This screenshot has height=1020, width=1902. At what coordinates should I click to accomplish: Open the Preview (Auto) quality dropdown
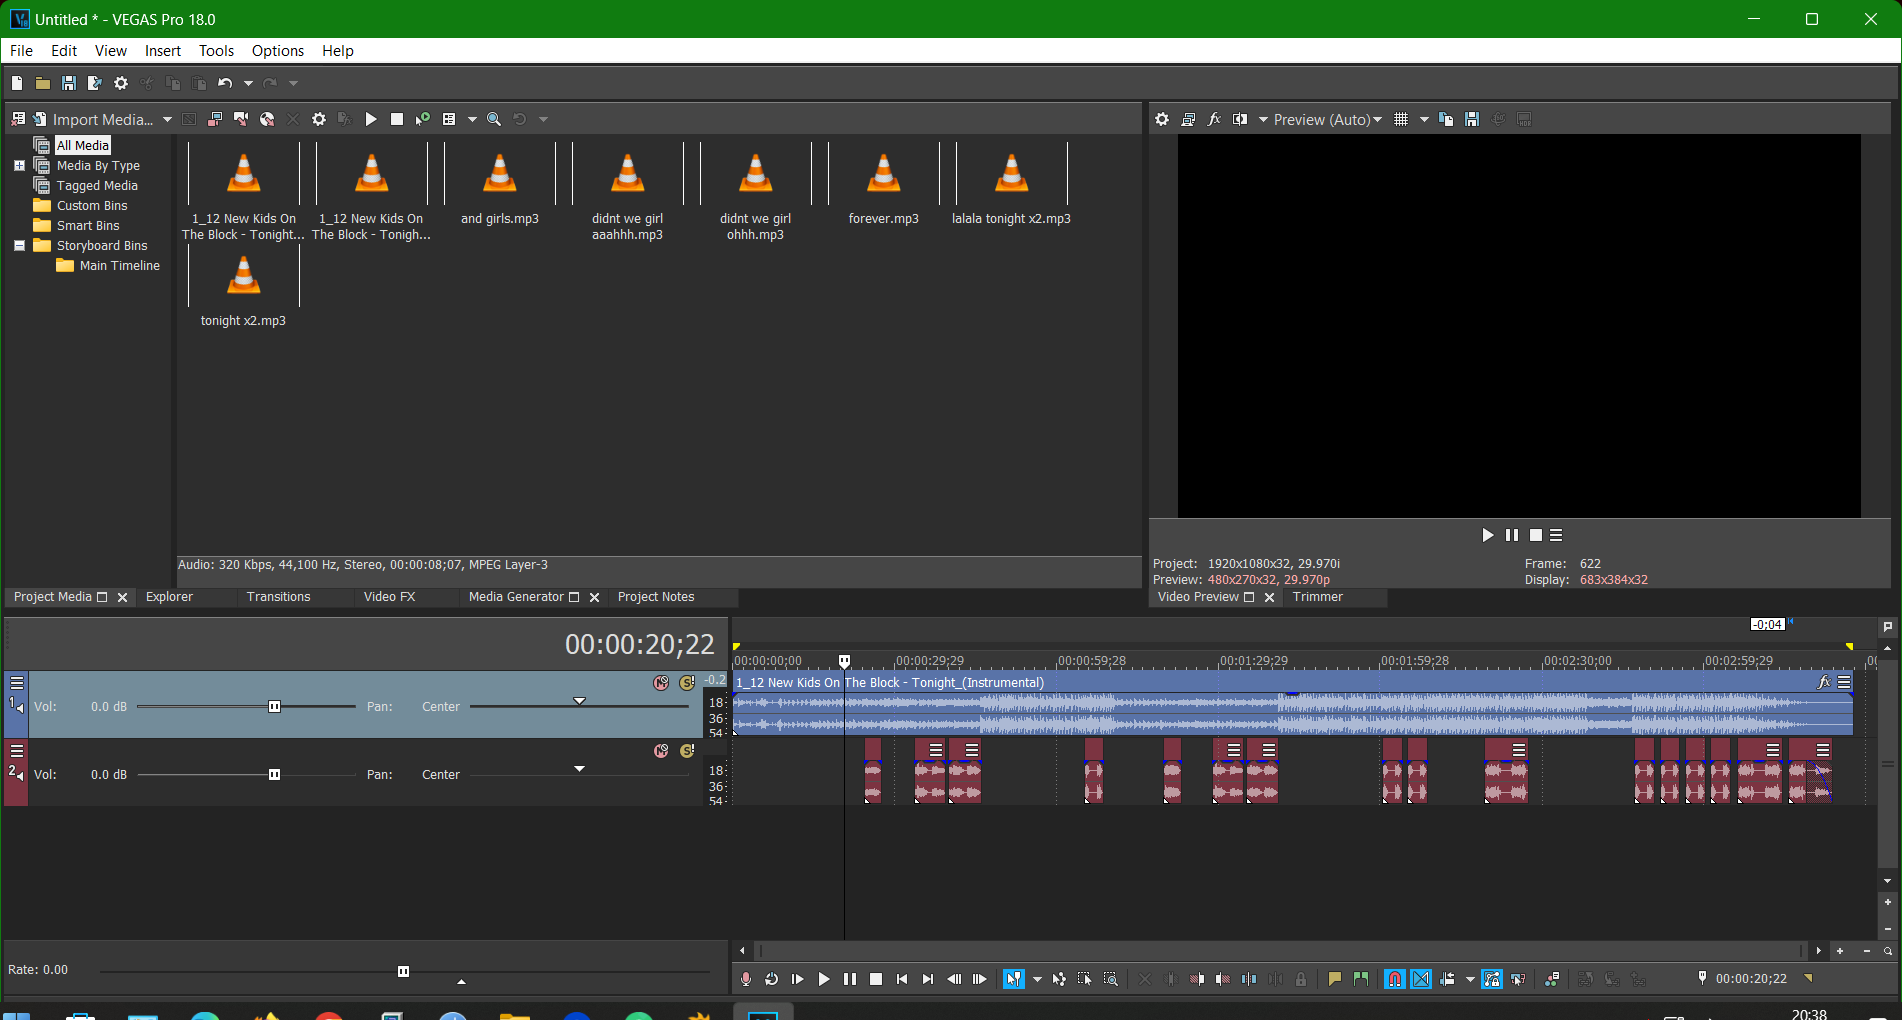coord(1327,119)
